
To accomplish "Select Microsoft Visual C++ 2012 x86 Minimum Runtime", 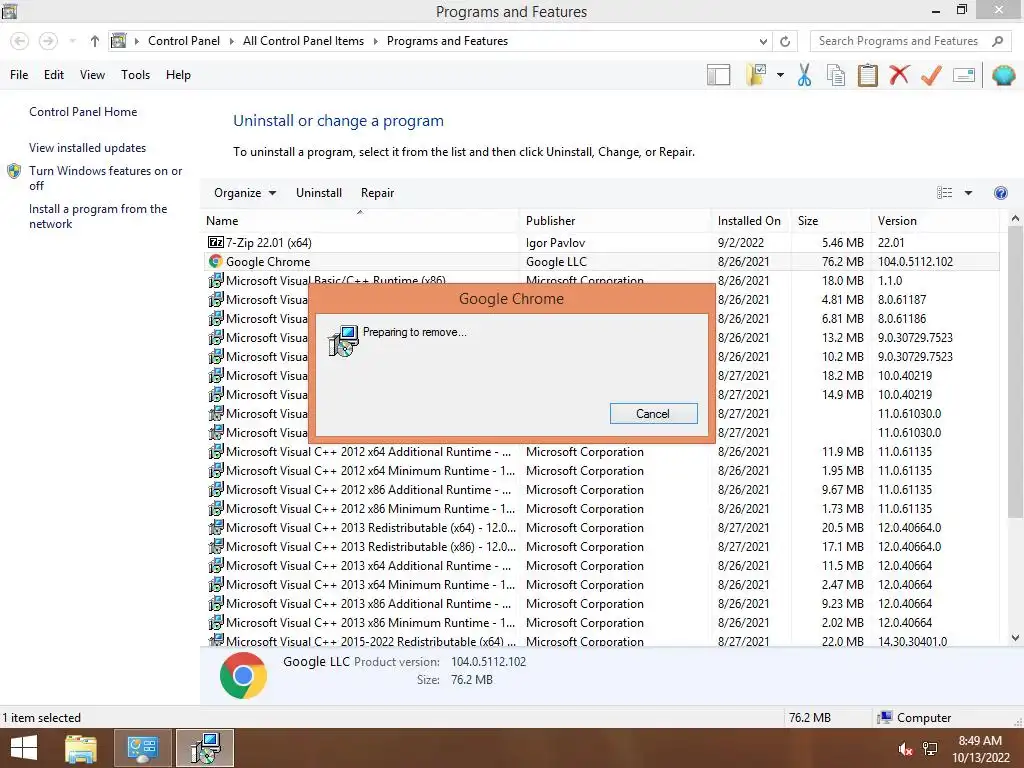I will [x=600, y=509].
